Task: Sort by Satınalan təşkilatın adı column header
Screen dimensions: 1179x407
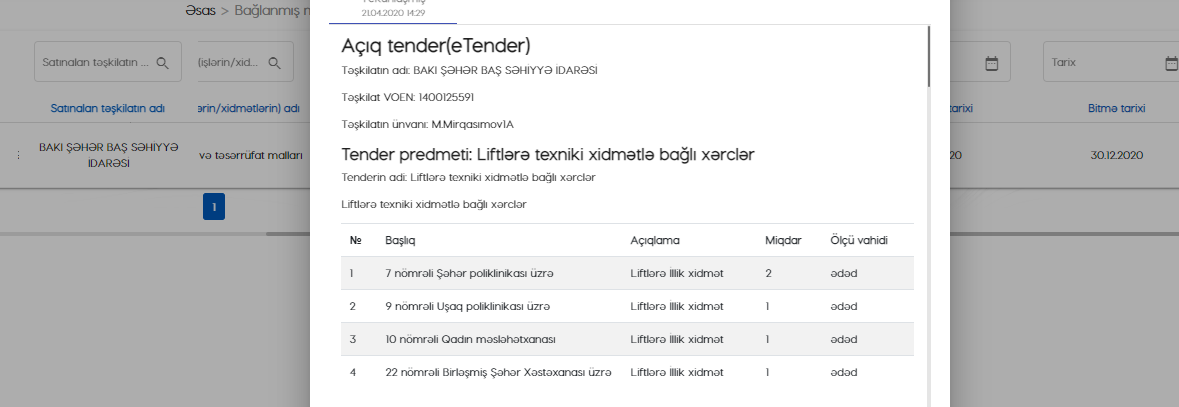Action: click(x=107, y=108)
